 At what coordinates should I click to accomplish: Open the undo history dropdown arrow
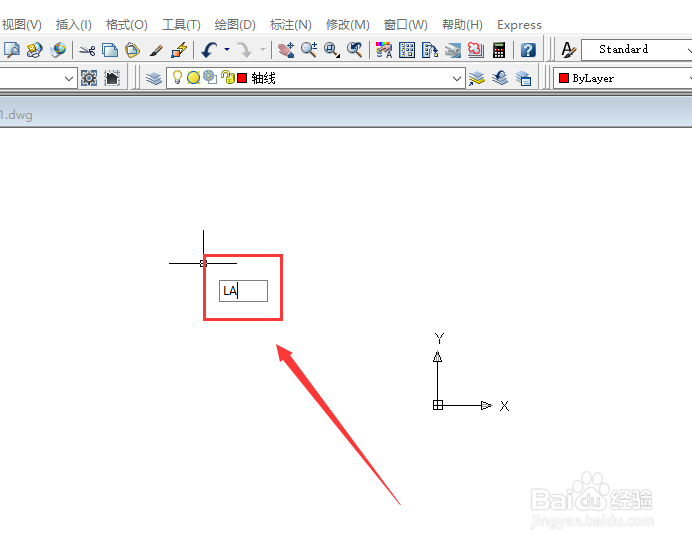click(x=227, y=49)
